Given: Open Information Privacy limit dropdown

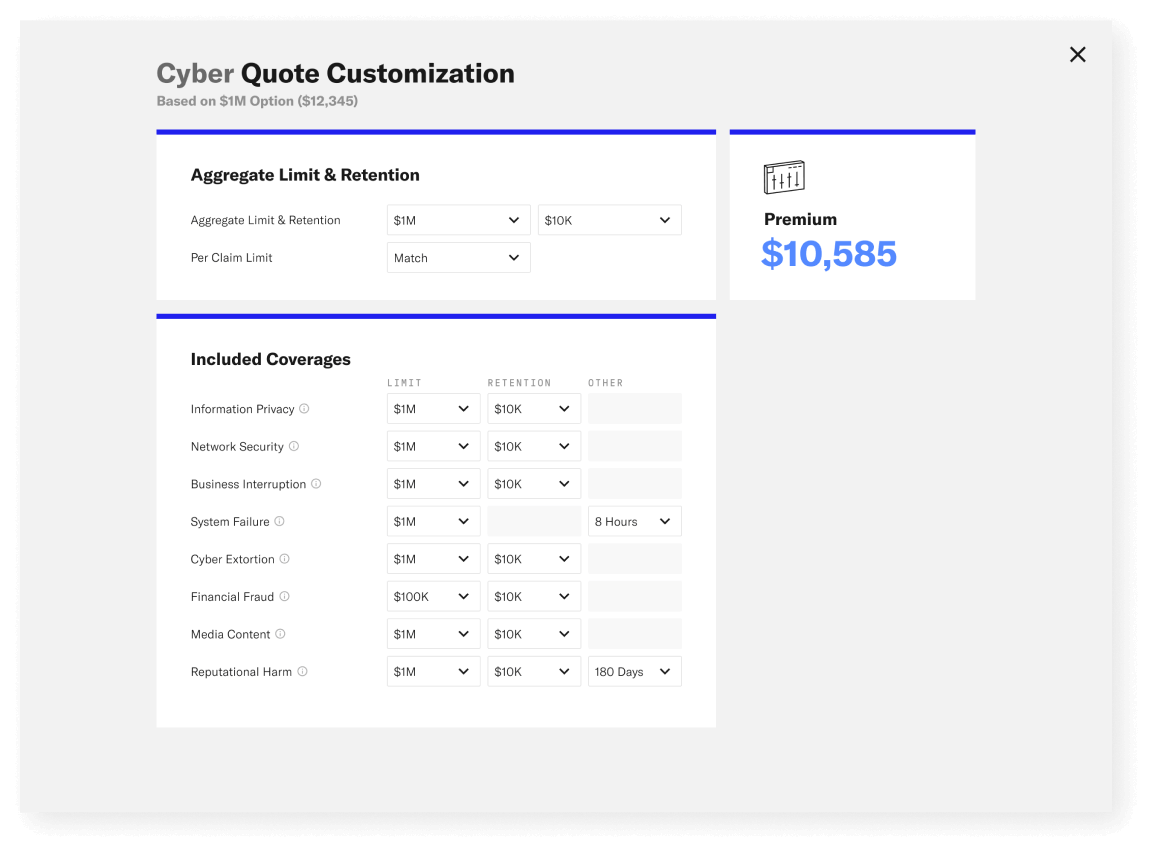Looking at the screenshot, I should [x=433, y=408].
